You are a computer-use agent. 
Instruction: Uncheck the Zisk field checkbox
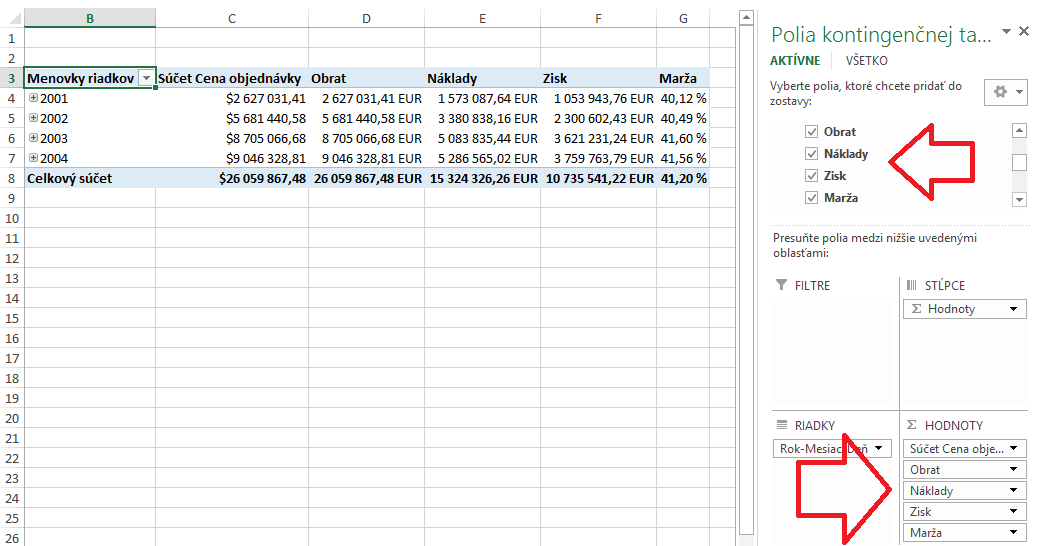[x=811, y=175]
